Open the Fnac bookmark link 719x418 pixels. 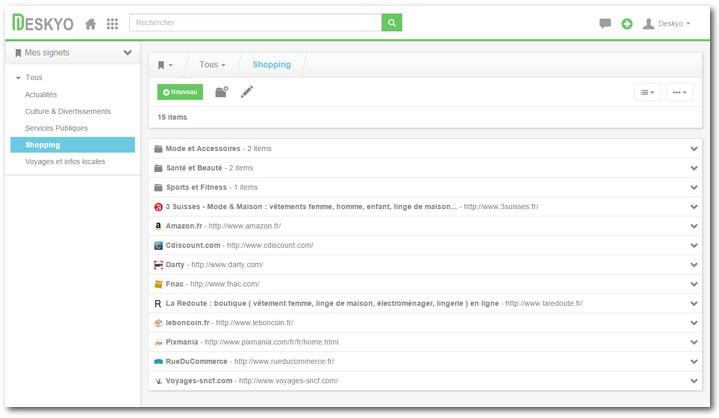175,284
